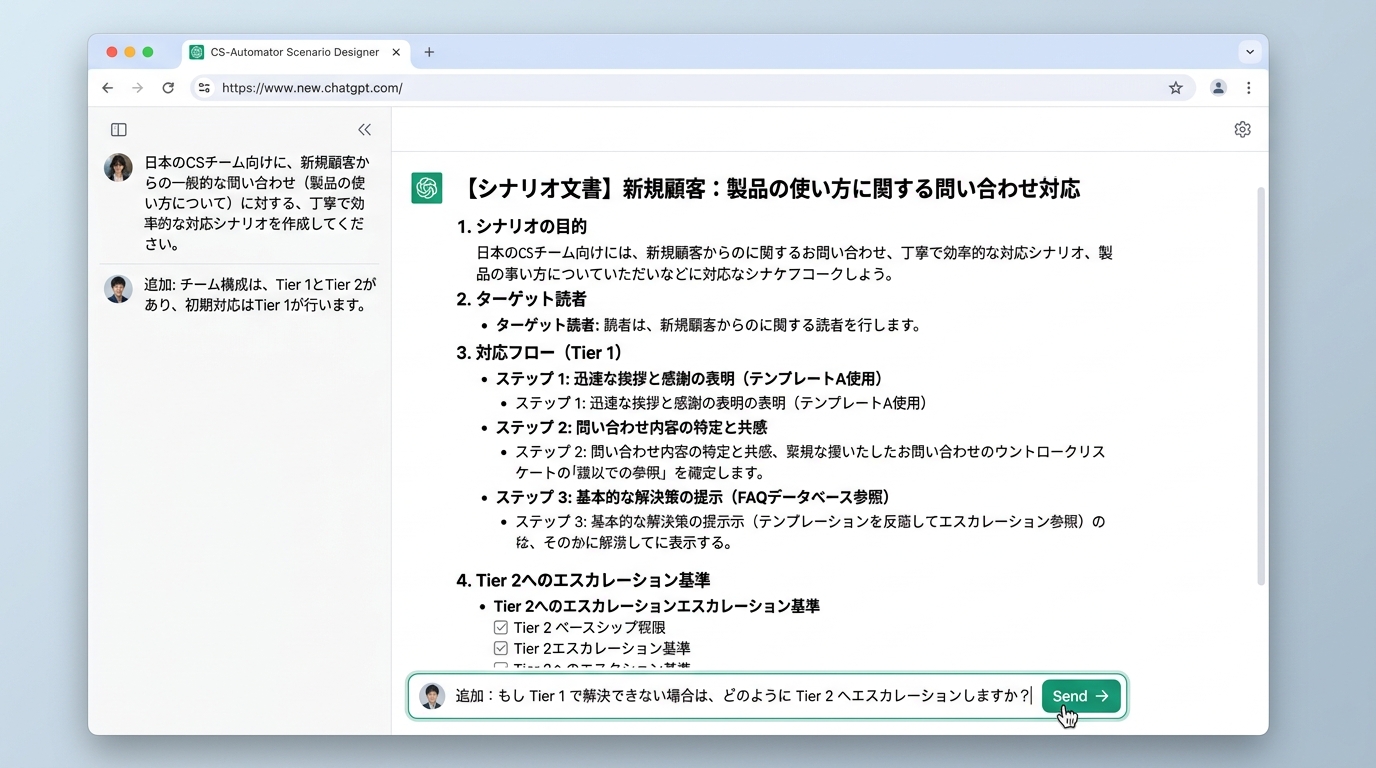The width and height of the screenshot is (1376, 768).
Task: Click the ChatGPT logo beside the scenario title
Action: tap(427, 188)
